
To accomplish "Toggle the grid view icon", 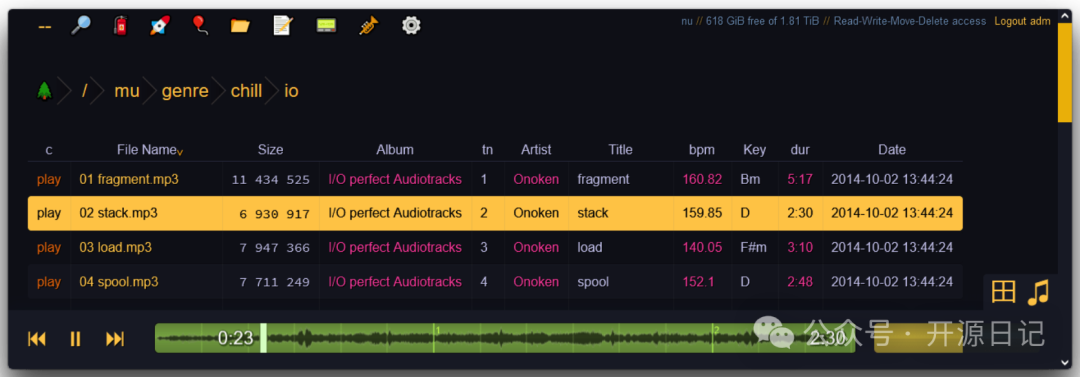I will [x=1004, y=292].
